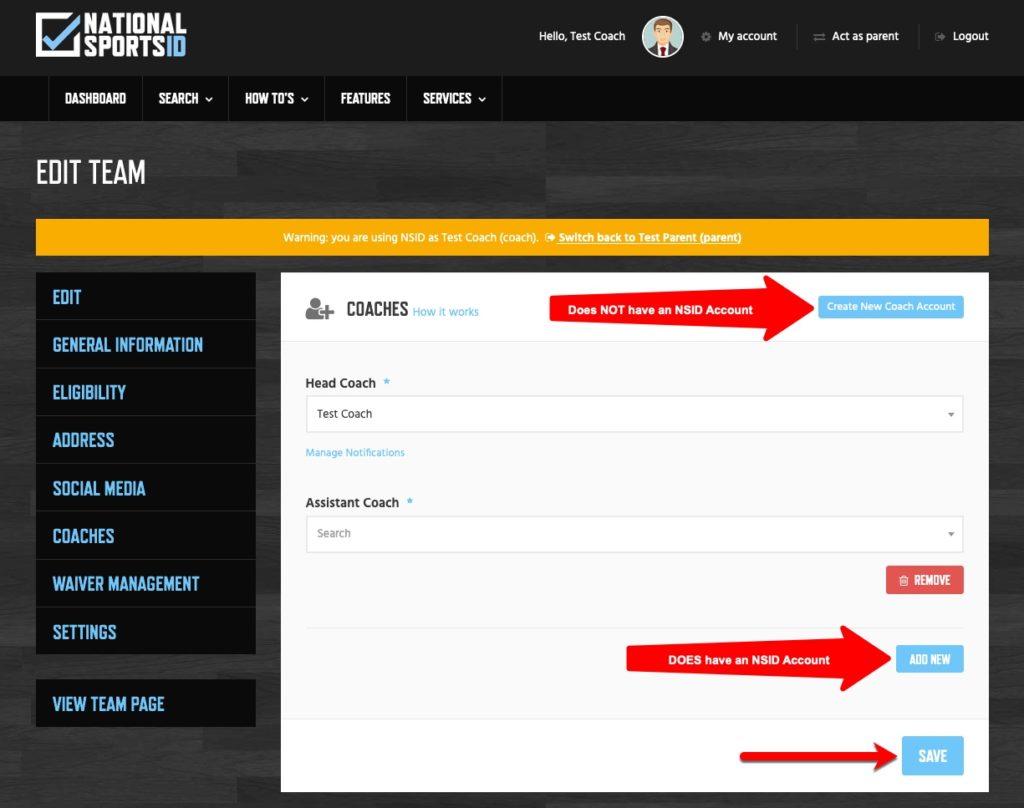Open General Information sidebar section

coord(146,344)
